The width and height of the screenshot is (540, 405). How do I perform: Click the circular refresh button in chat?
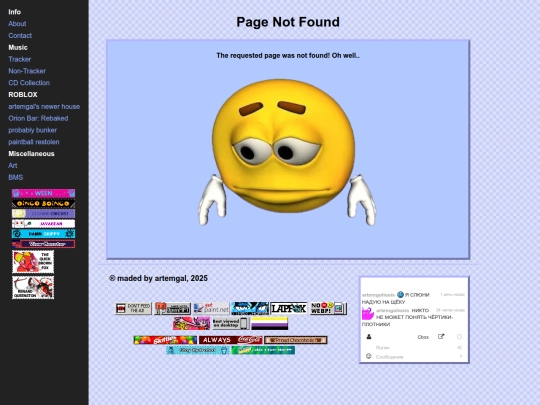459,337
